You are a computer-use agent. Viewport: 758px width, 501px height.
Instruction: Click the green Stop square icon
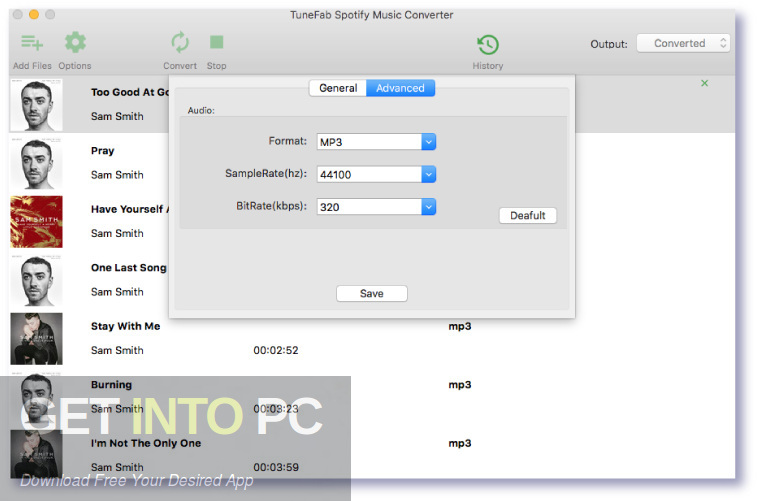(x=217, y=43)
